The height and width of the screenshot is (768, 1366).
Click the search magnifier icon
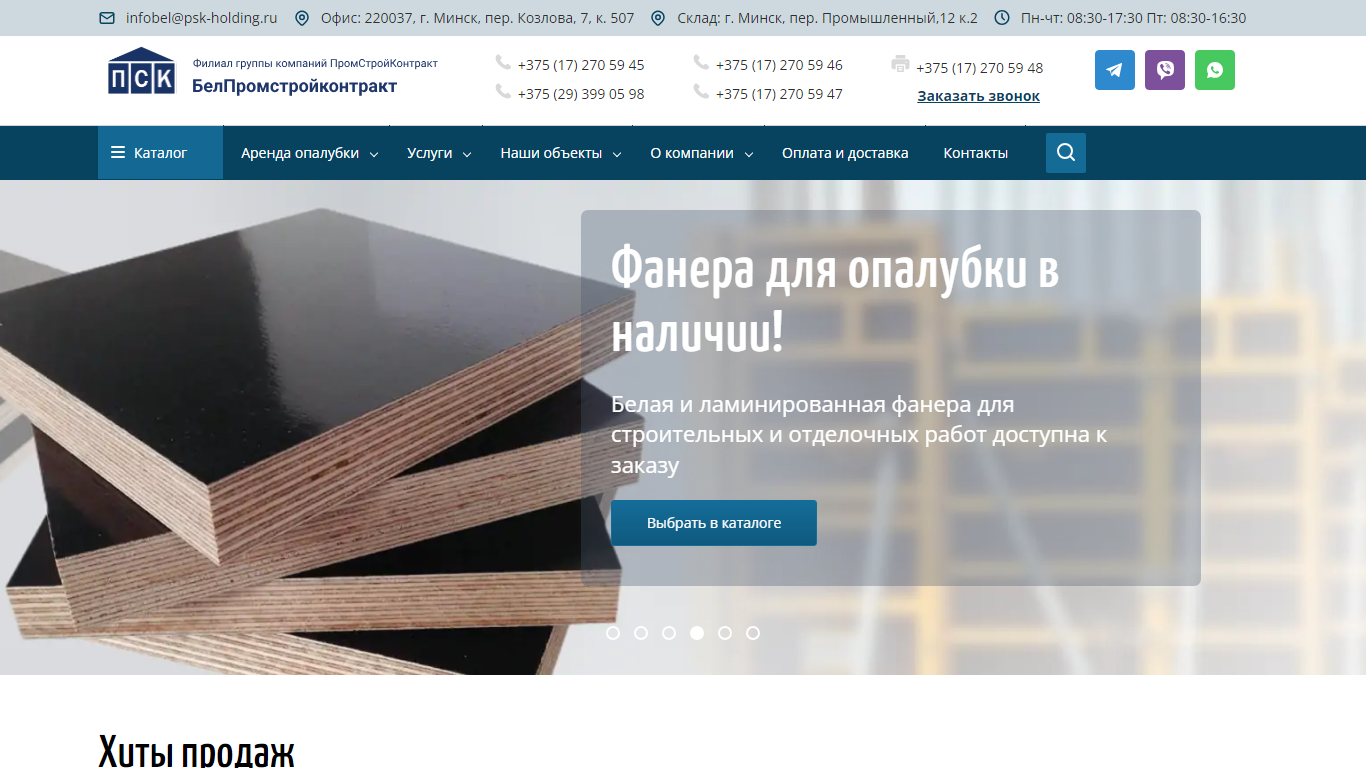pyautogui.click(x=1066, y=153)
